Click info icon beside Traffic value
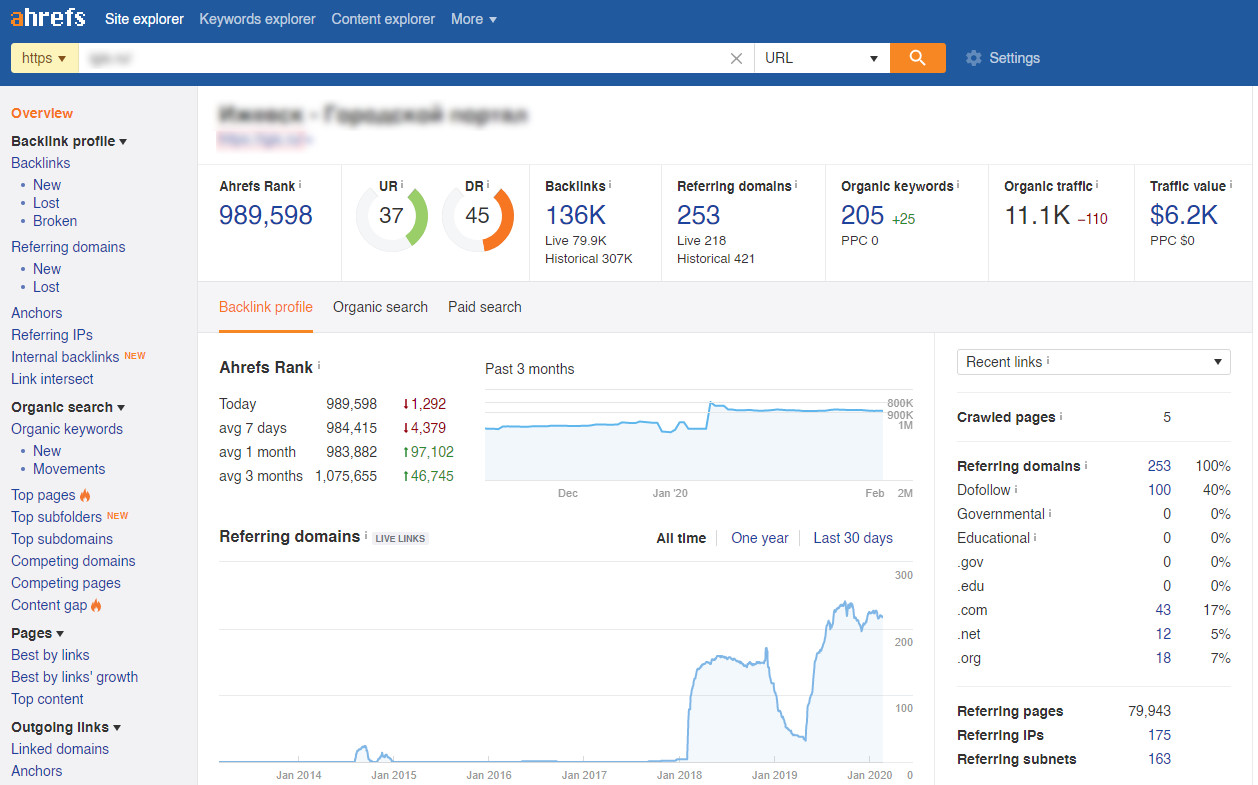This screenshot has height=785, width=1258. [x=1231, y=185]
